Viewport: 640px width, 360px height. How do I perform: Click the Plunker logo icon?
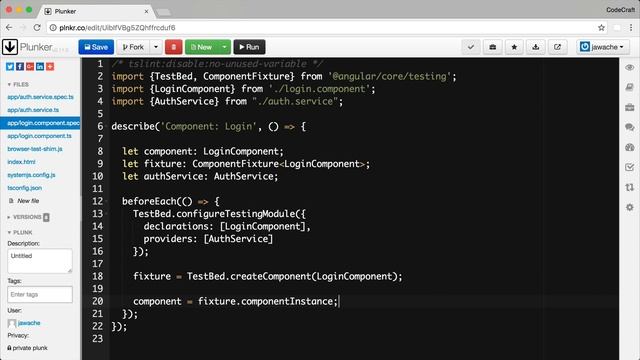pos(10,47)
